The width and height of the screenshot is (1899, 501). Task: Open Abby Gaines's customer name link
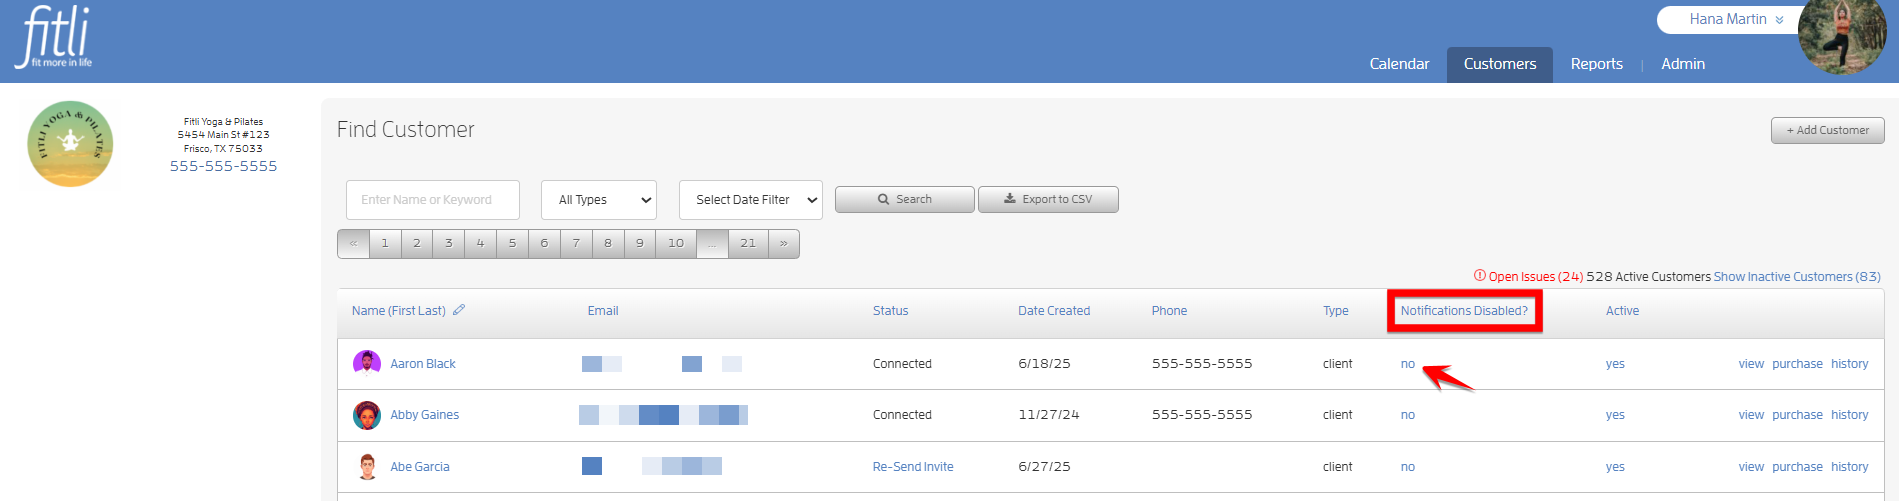tap(425, 415)
